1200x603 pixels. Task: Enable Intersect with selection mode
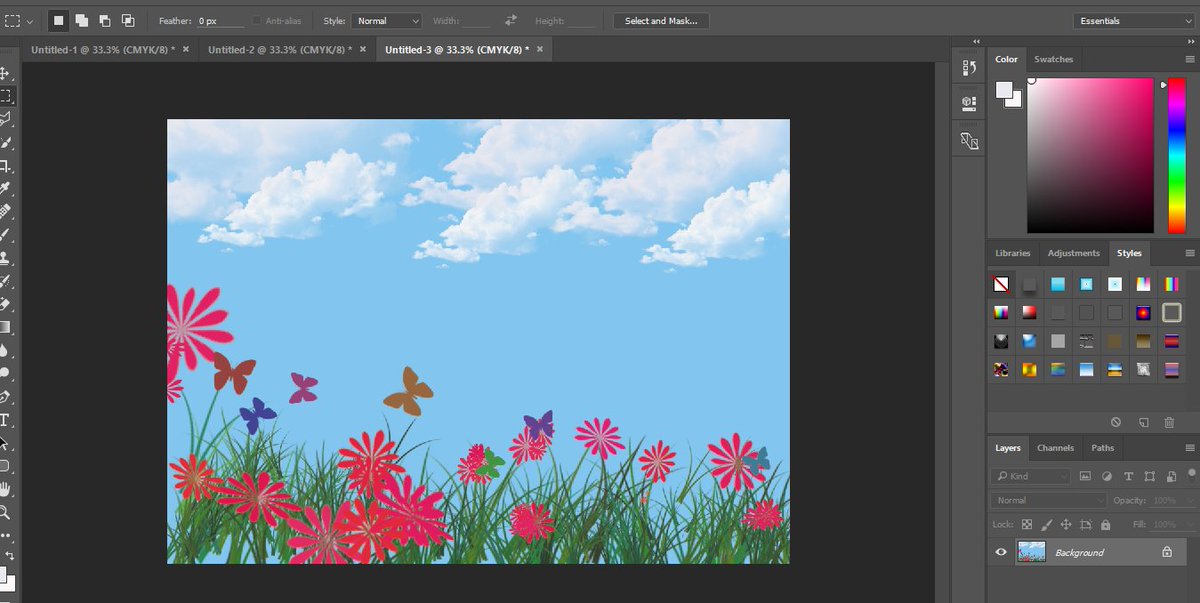[x=128, y=20]
